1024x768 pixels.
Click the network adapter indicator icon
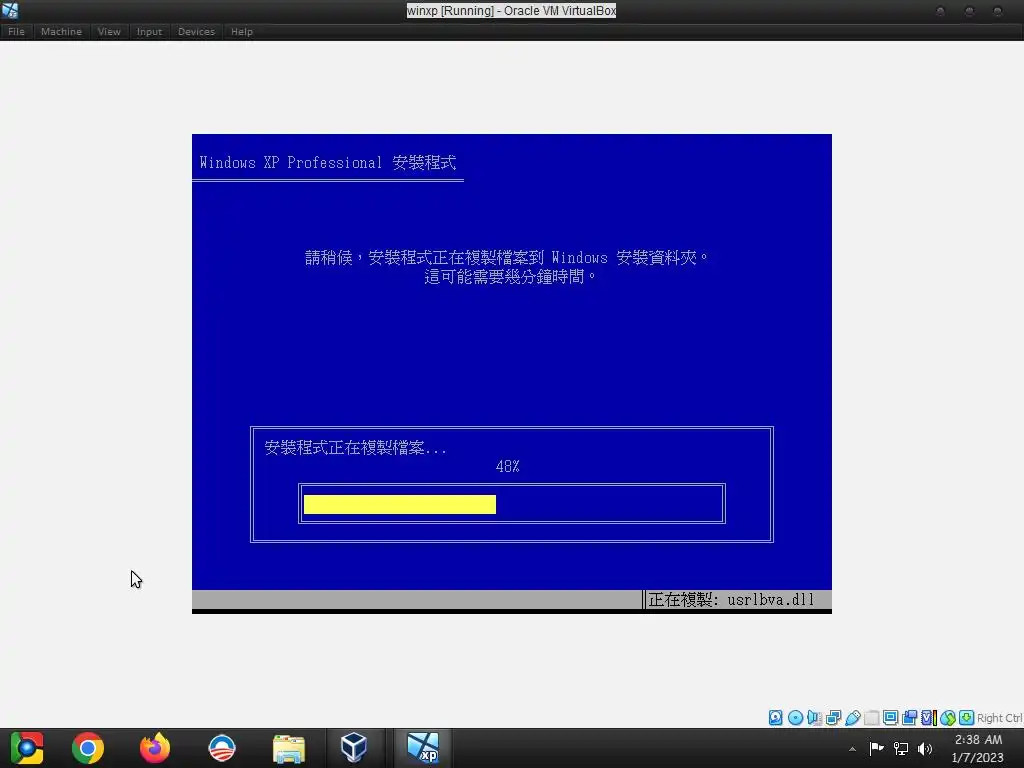[833, 718]
